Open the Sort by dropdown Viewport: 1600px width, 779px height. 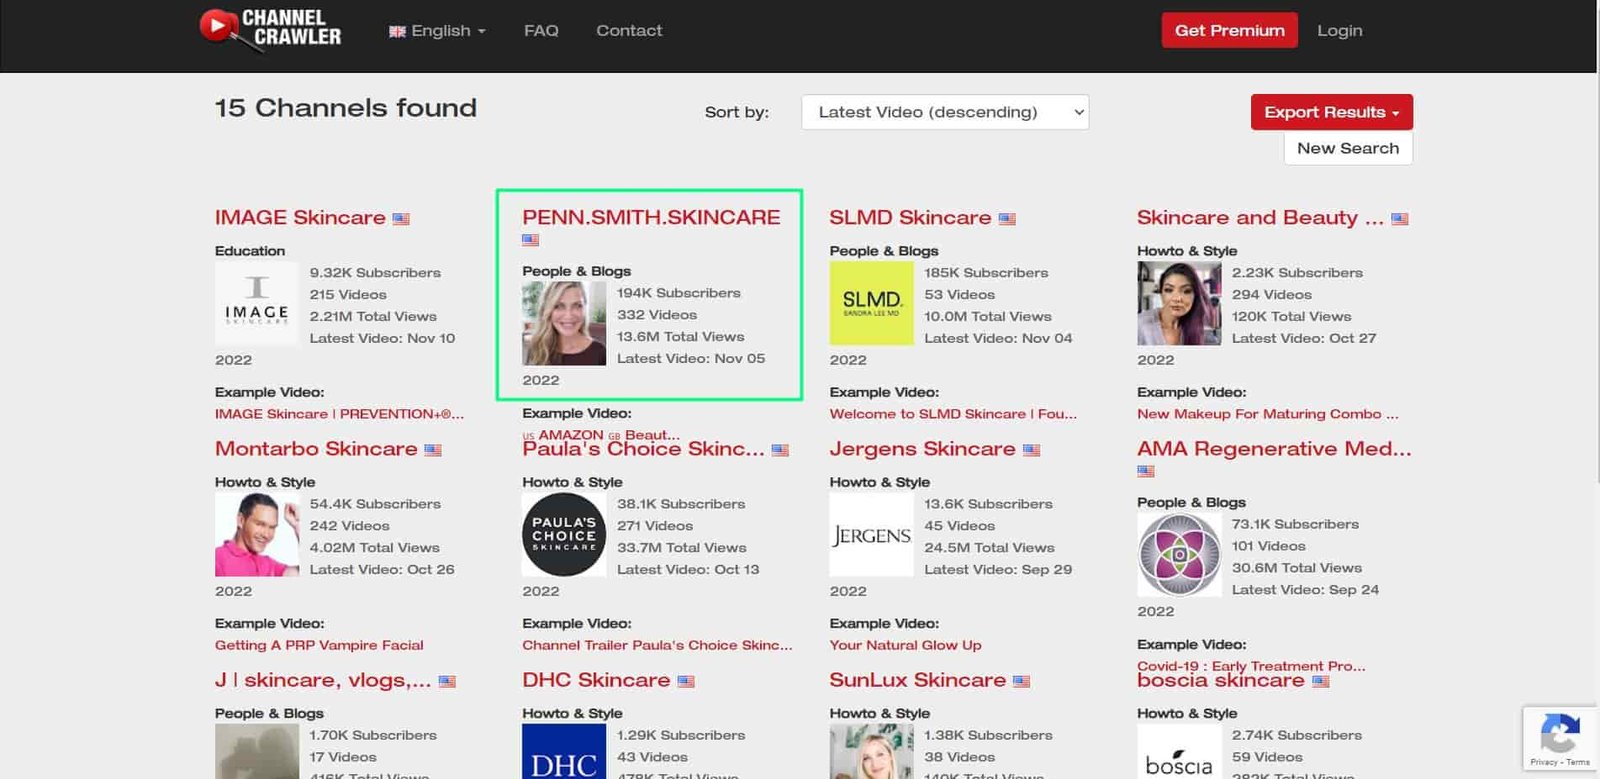pos(945,112)
